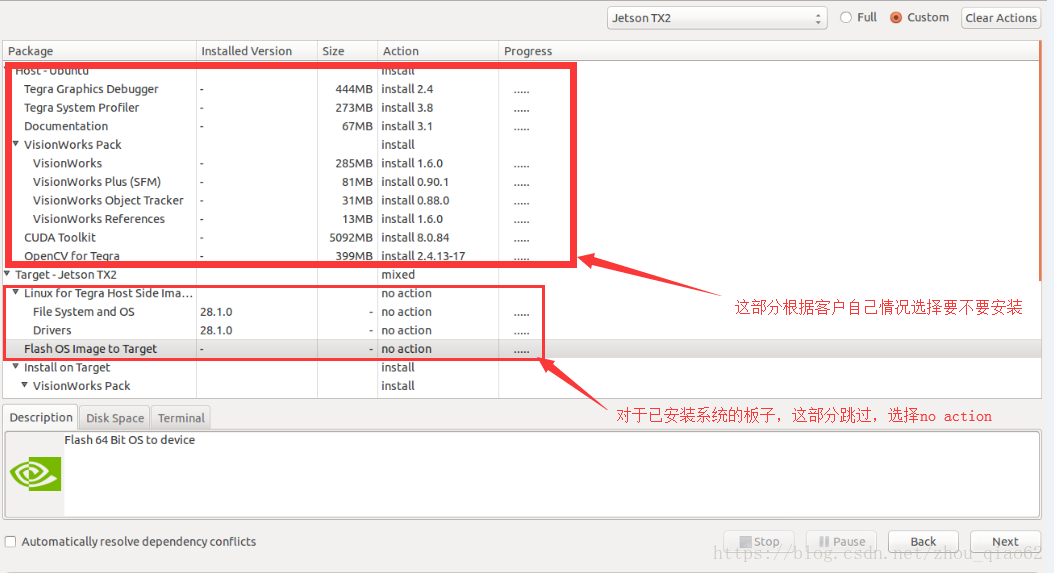The height and width of the screenshot is (573, 1054).
Task: Click the NVIDIA logo in the description panel
Action: (x=36, y=474)
